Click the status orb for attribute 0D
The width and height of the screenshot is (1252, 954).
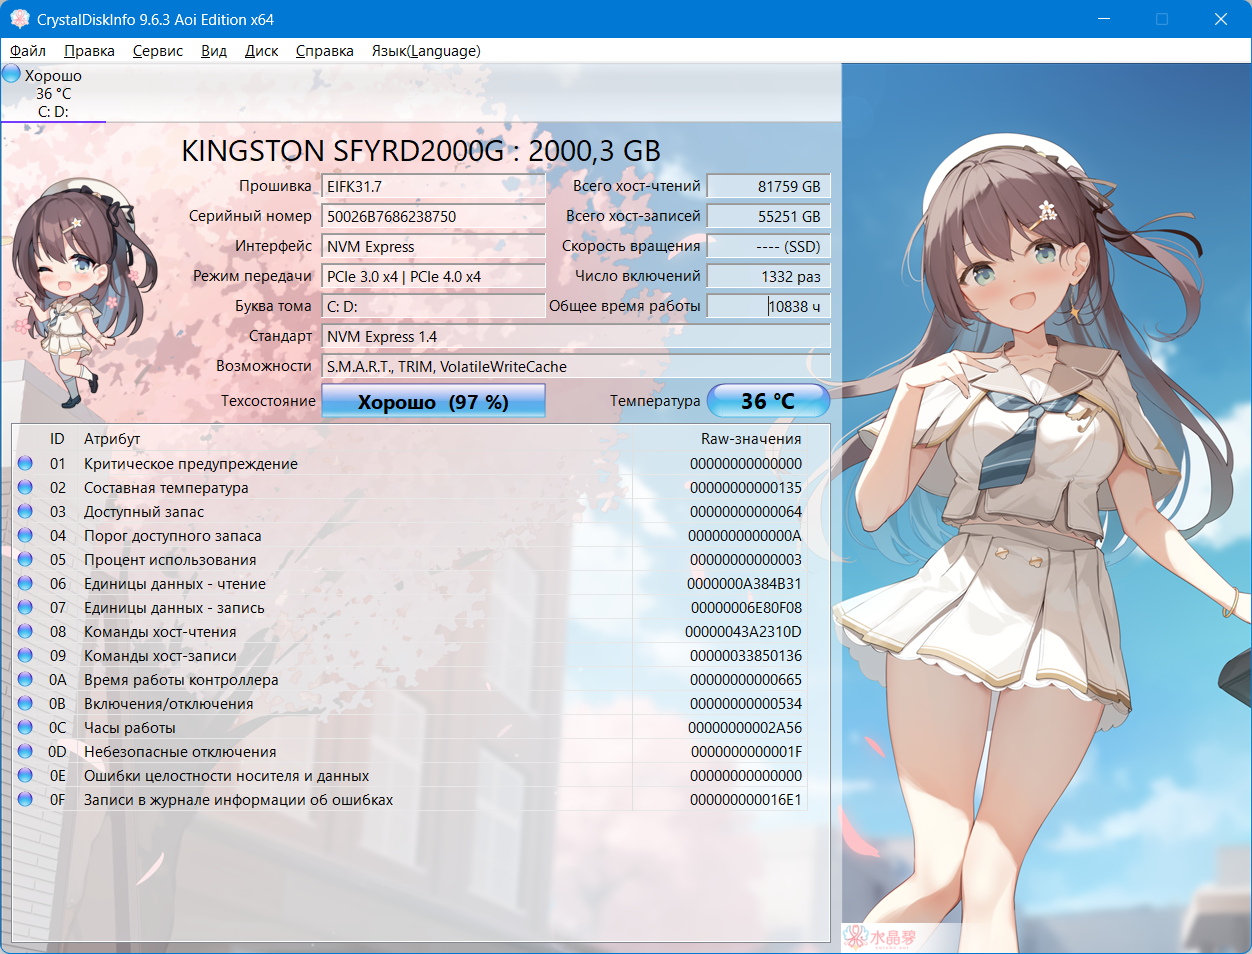pyautogui.click(x=25, y=751)
